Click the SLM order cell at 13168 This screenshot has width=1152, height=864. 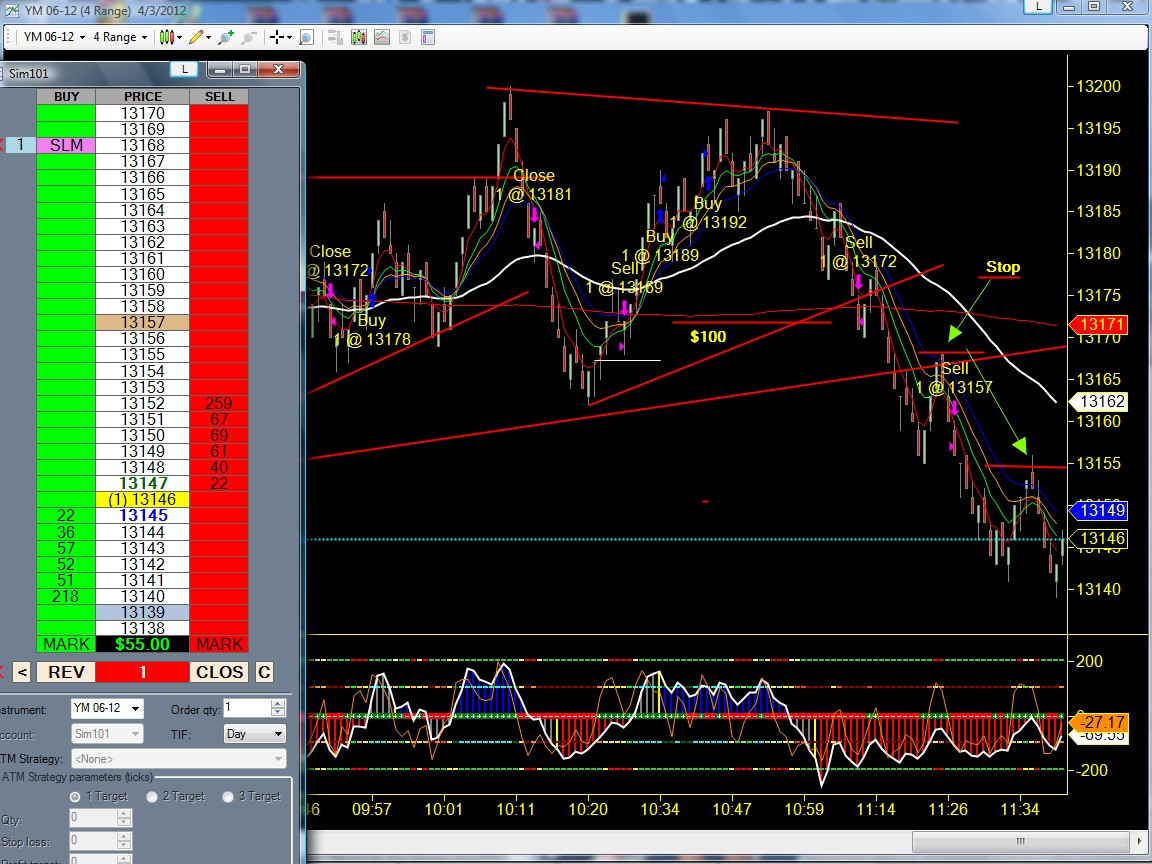pos(66,145)
